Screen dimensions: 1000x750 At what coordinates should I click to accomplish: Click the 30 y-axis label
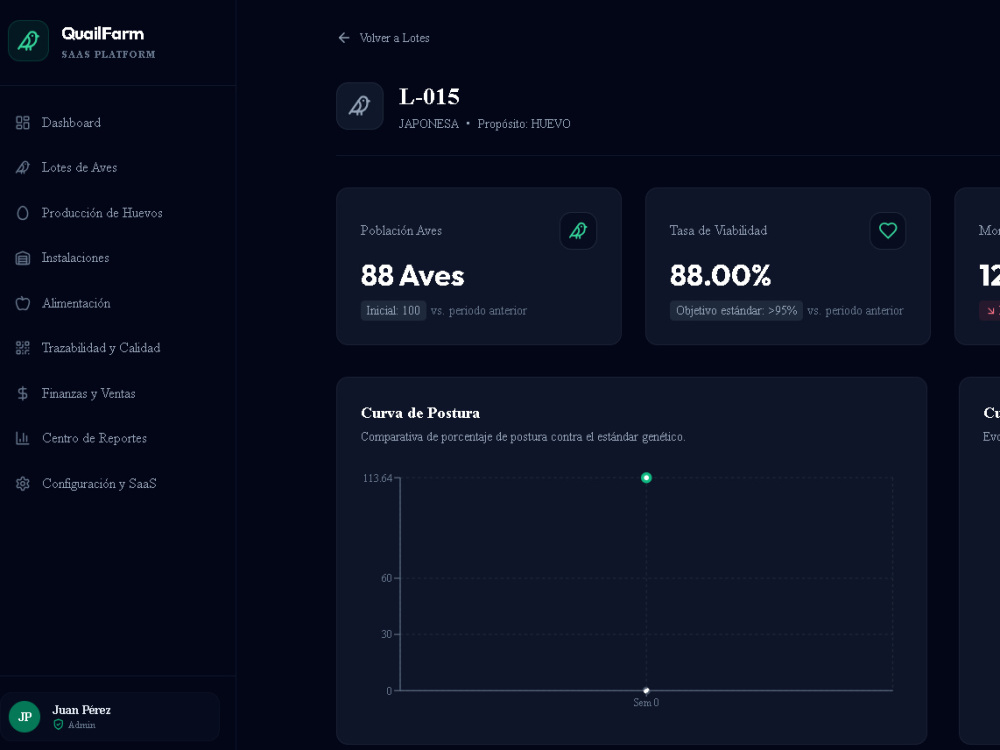click(386, 635)
